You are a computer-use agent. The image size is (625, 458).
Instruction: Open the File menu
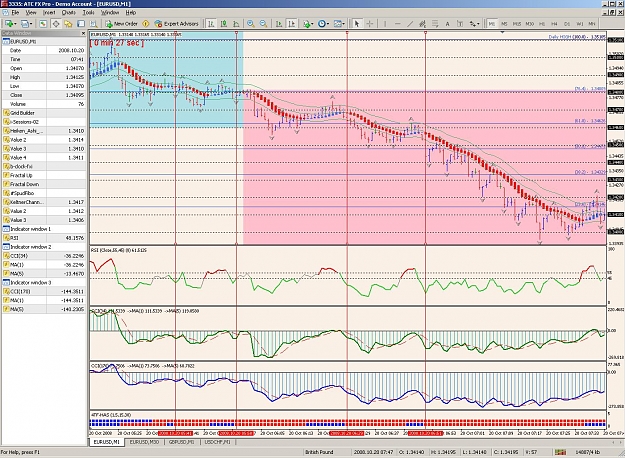(16, 13)
